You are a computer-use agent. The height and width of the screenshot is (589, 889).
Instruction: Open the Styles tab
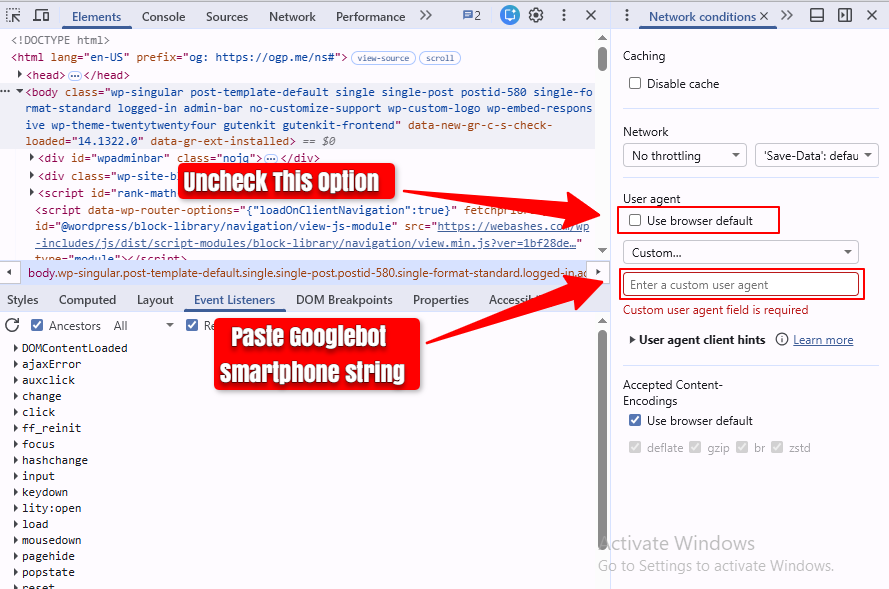23,300
